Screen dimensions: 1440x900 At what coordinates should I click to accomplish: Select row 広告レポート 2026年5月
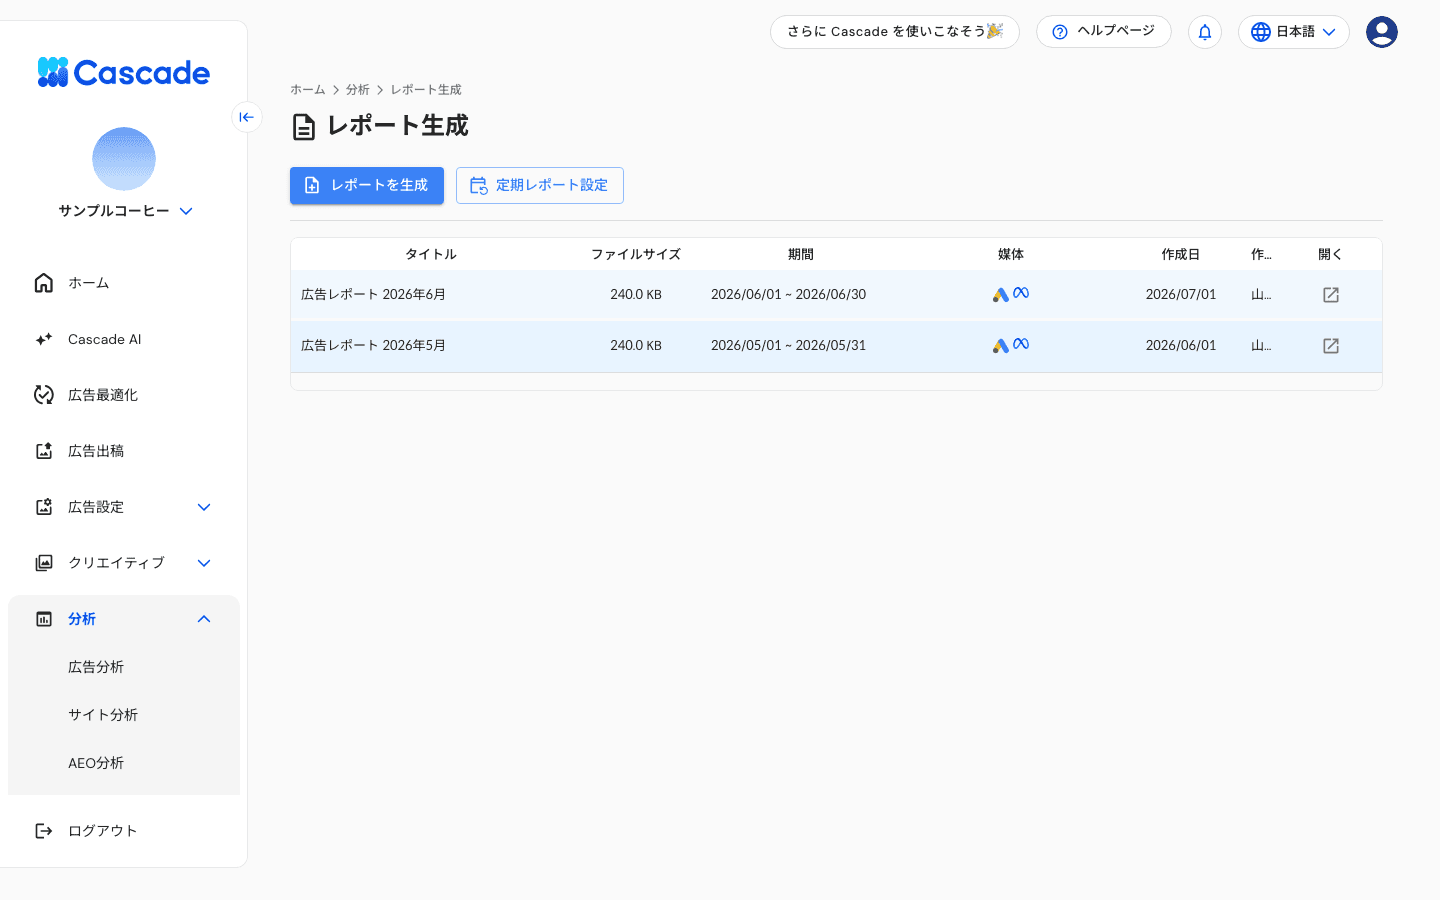[x=836, y=346]
